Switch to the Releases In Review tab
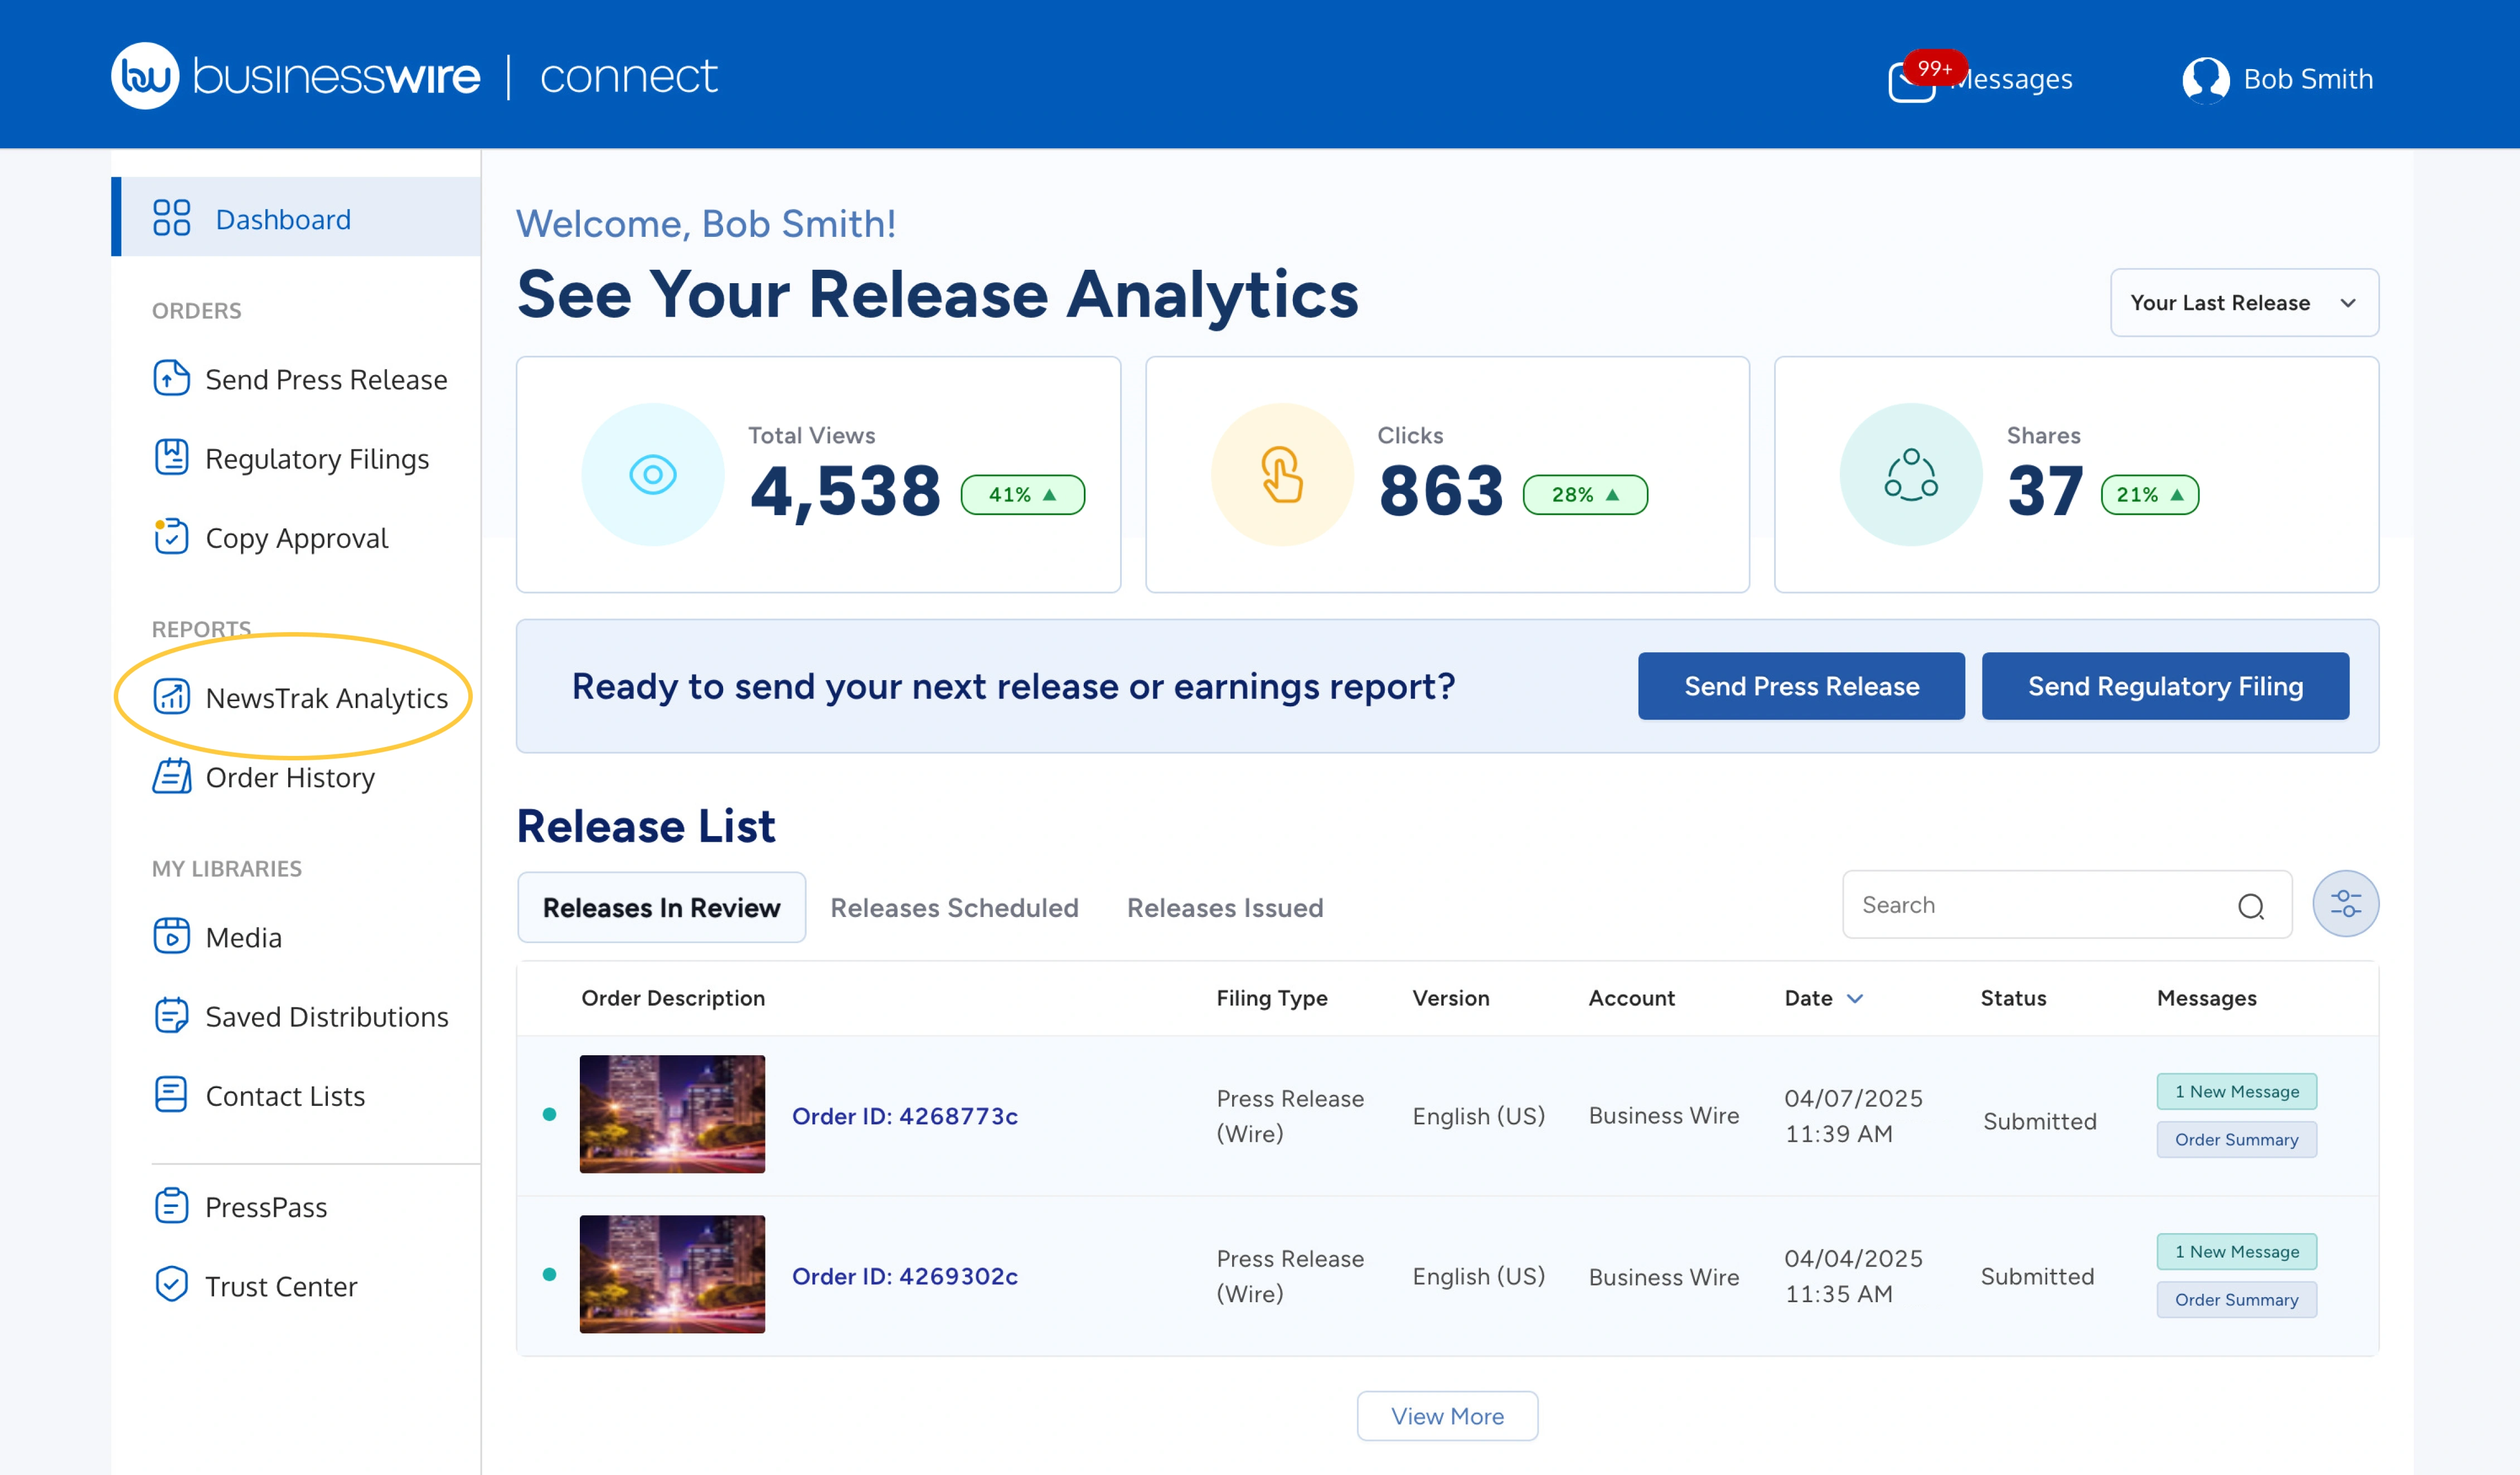This screenshot has width=2520, height=1475. point(661,908)
